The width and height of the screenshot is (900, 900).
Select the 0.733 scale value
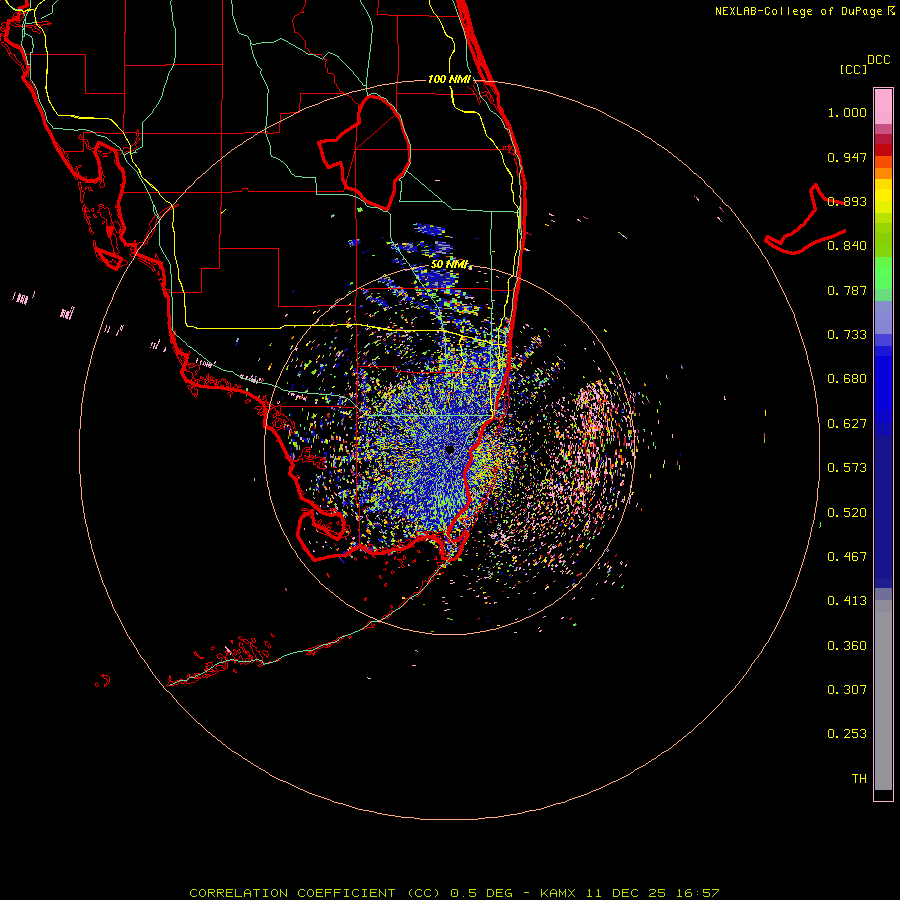pos(847,335)
